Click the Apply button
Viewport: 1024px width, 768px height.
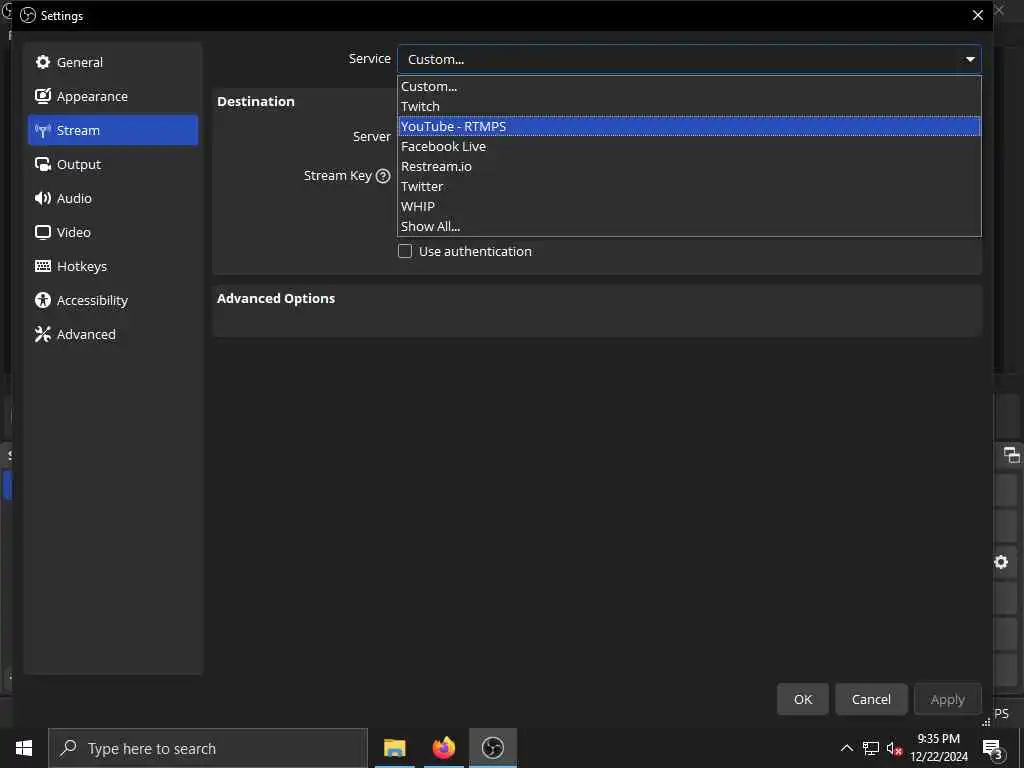[948, 699]
